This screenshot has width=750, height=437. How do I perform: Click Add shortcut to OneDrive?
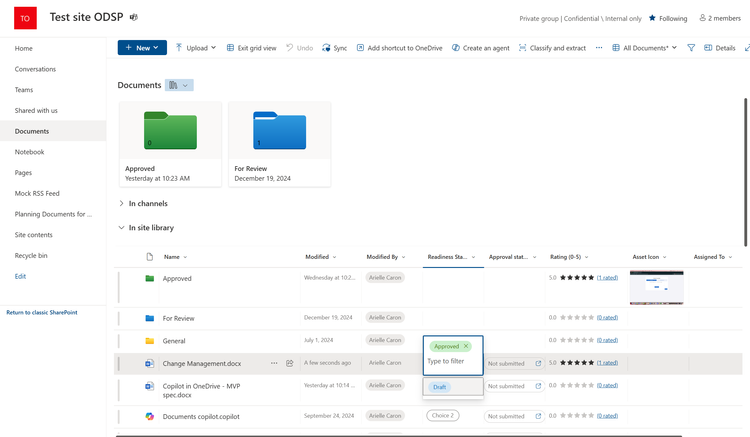click(399, 48)
